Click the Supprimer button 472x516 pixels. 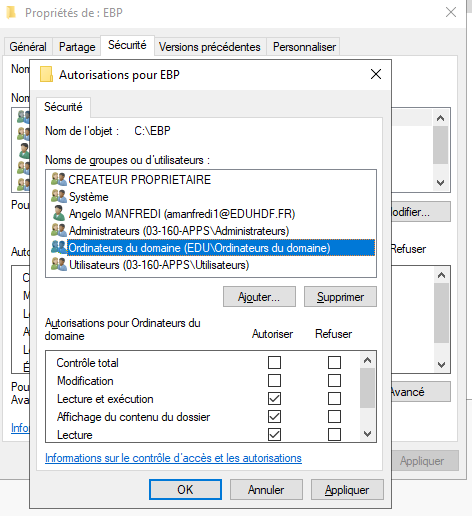(x=340, y=297)
